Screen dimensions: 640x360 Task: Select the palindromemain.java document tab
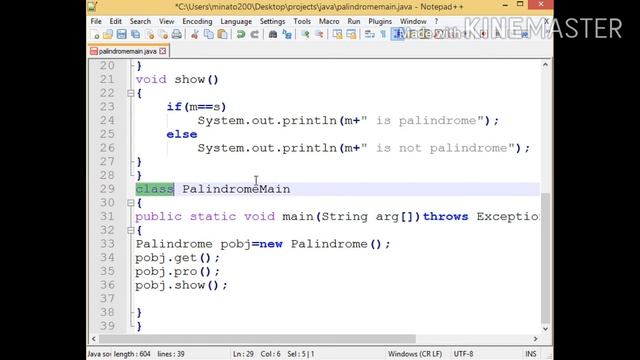point(128,51)
